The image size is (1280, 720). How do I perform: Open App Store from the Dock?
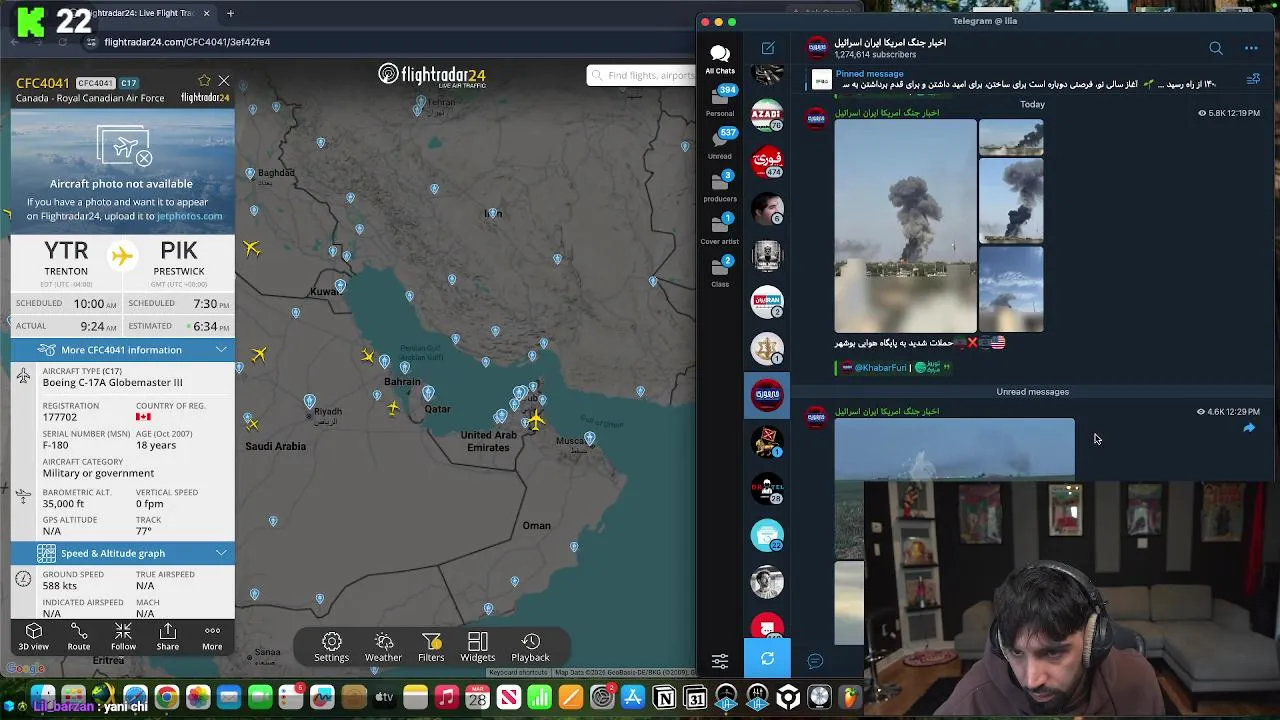coord(633,697)
